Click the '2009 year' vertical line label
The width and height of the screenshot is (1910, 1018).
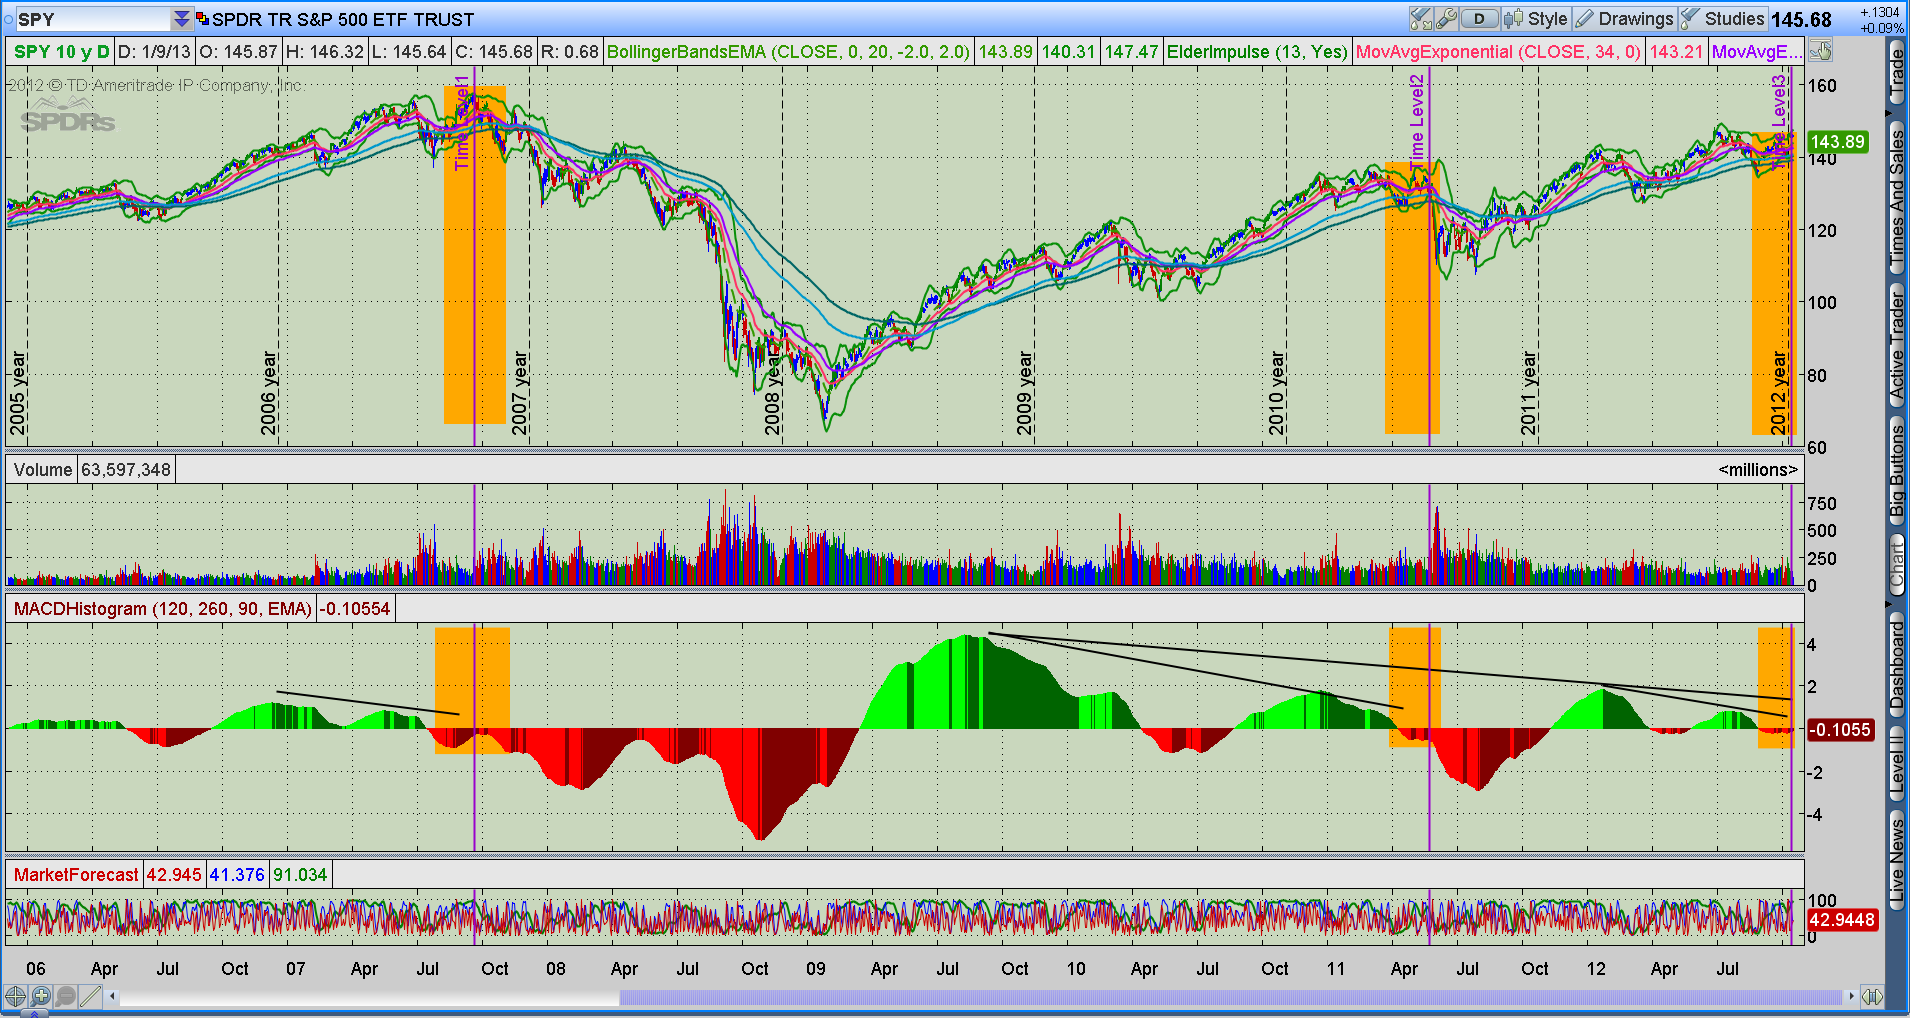[x=1025, y=393]
